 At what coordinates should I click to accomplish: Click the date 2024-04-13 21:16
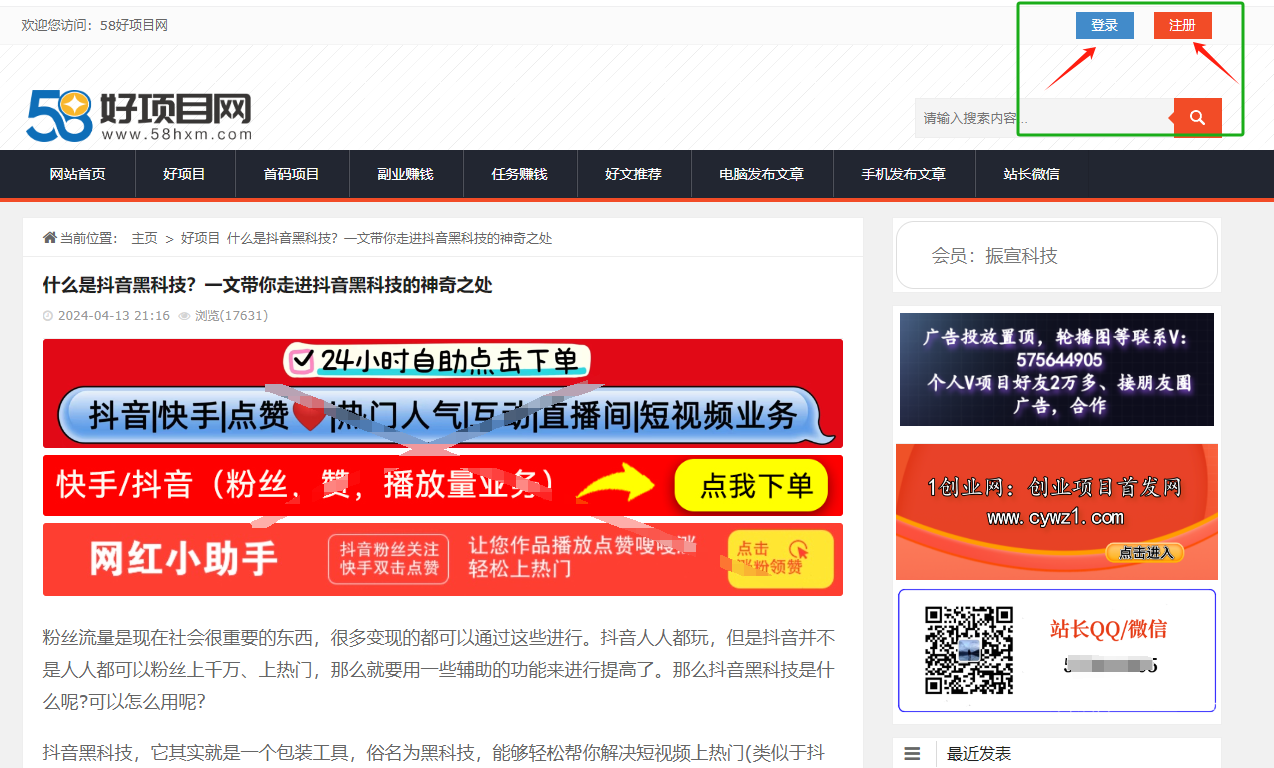[114, 316]
